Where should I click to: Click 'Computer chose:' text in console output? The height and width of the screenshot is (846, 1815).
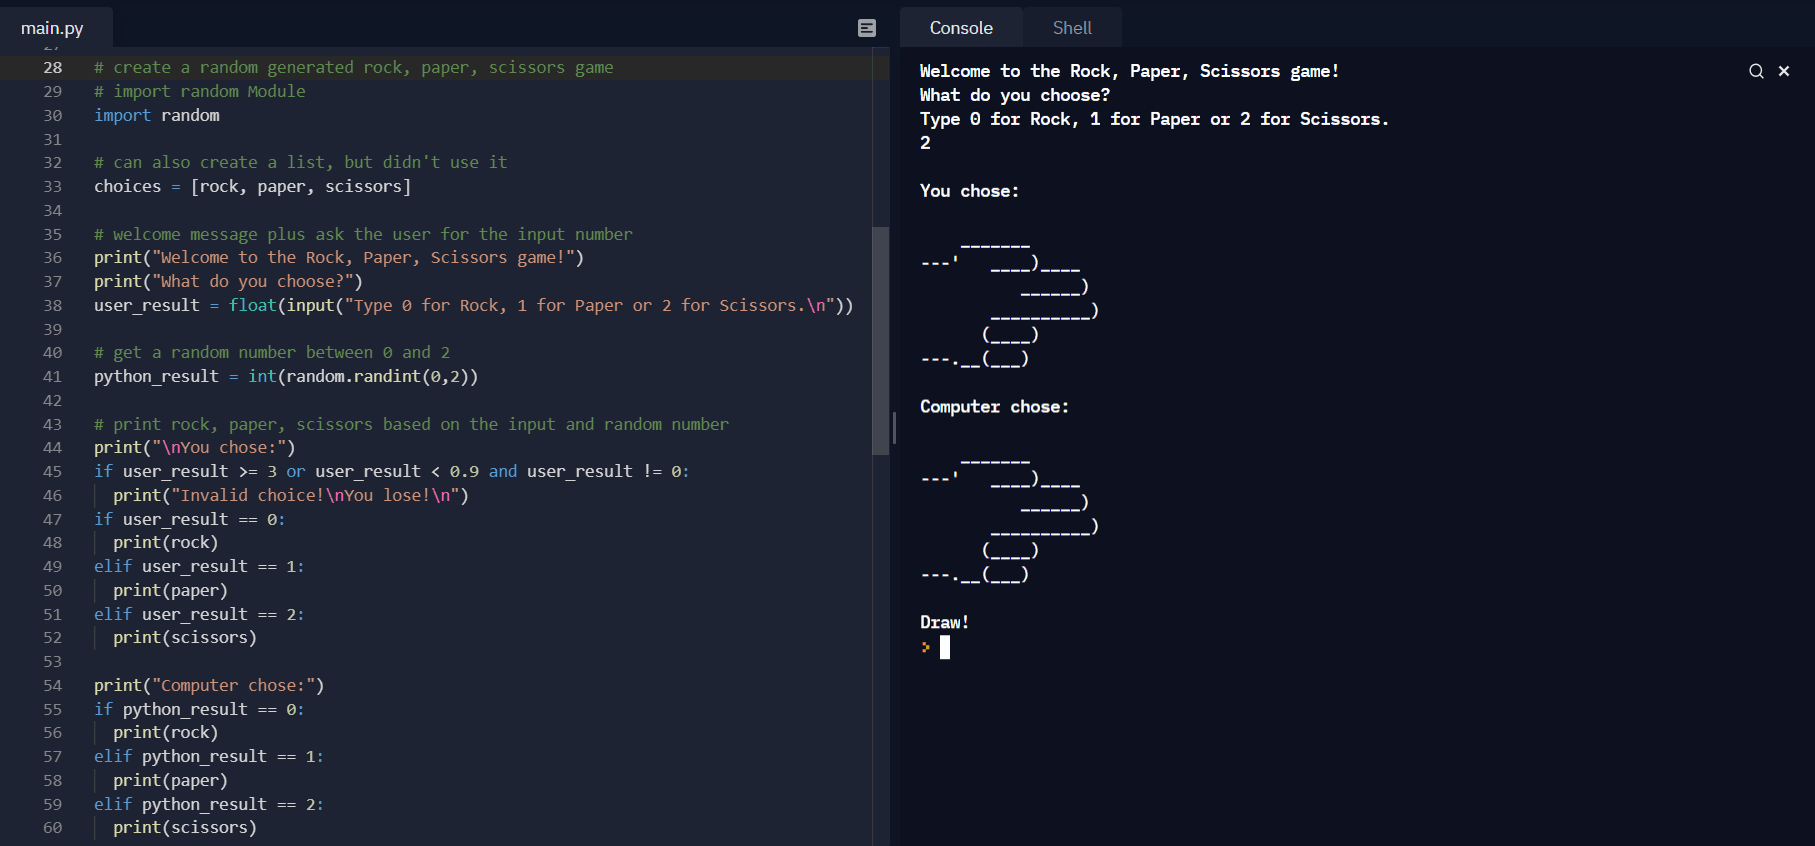(994, 406)
